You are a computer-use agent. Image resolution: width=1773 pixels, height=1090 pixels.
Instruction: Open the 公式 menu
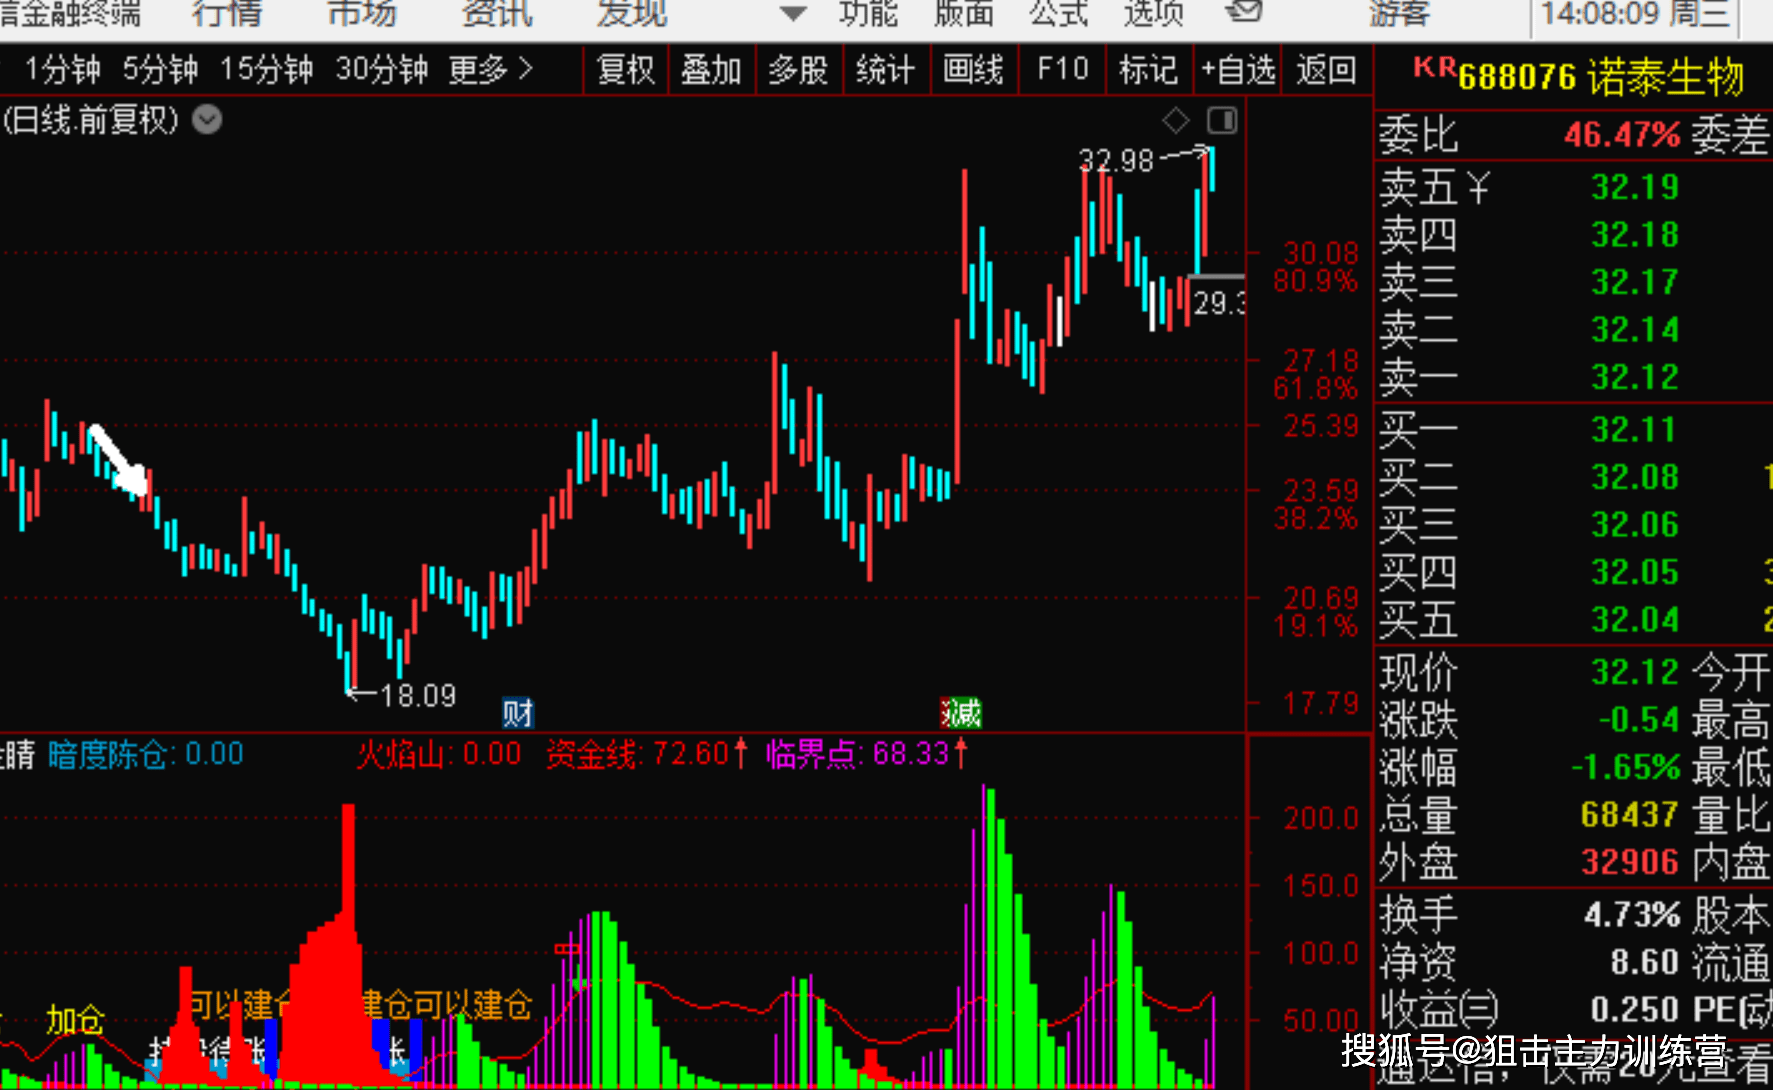click(1059, 13)
